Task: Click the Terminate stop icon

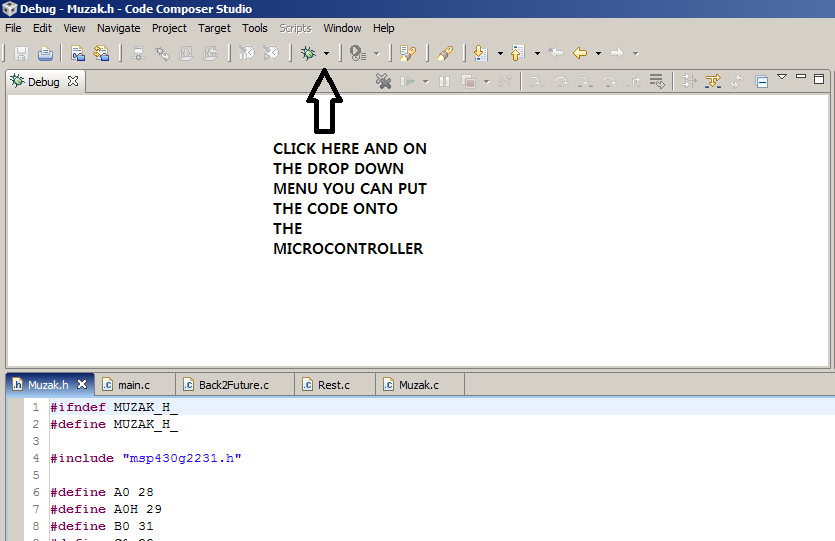Action: (x=469, y=81)
